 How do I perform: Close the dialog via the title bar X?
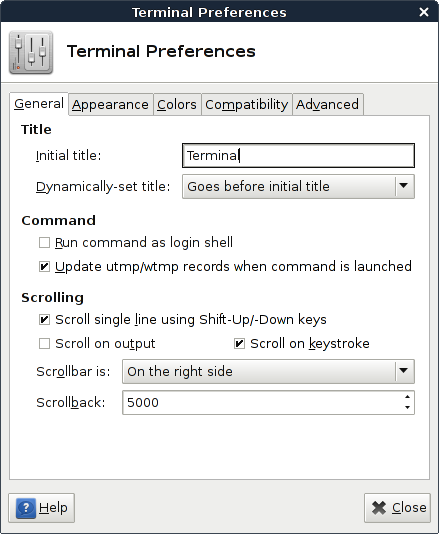[x=424, y=12]
